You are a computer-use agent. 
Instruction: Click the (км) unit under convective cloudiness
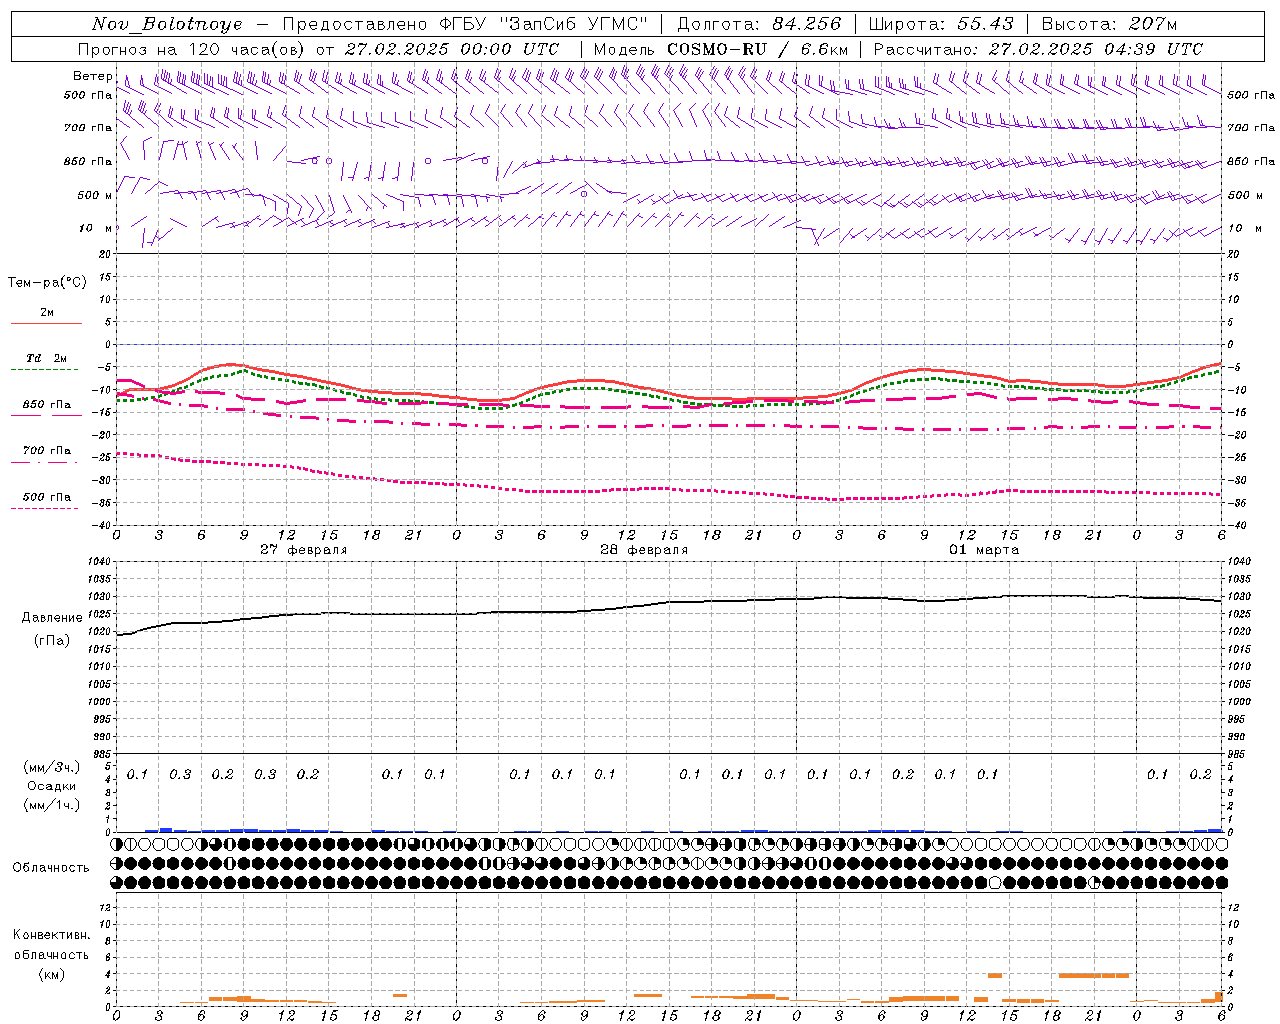[x=52, y=973]
